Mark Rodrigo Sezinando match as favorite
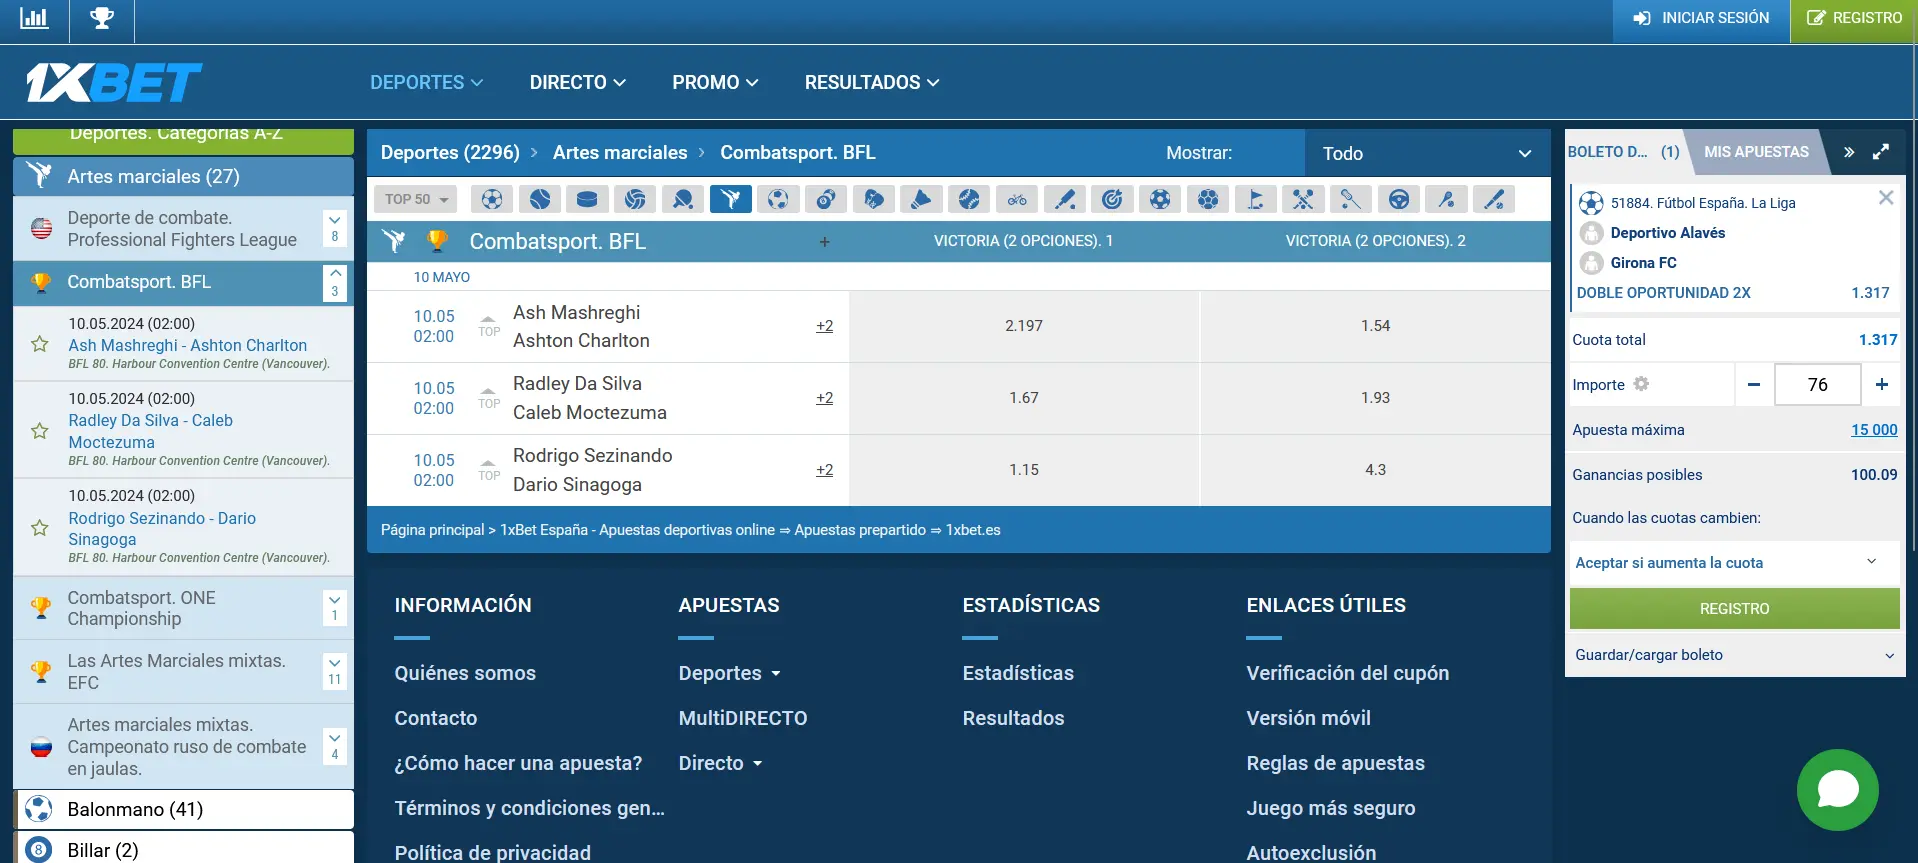The image size is (1918, 863). point(40,528)
